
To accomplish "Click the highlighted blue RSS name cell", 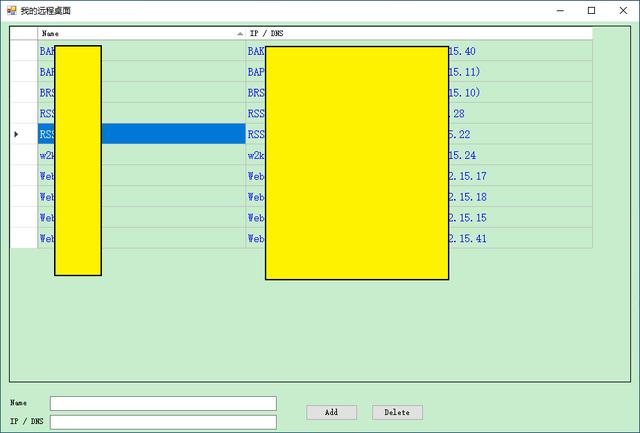I will click(142, 134).
